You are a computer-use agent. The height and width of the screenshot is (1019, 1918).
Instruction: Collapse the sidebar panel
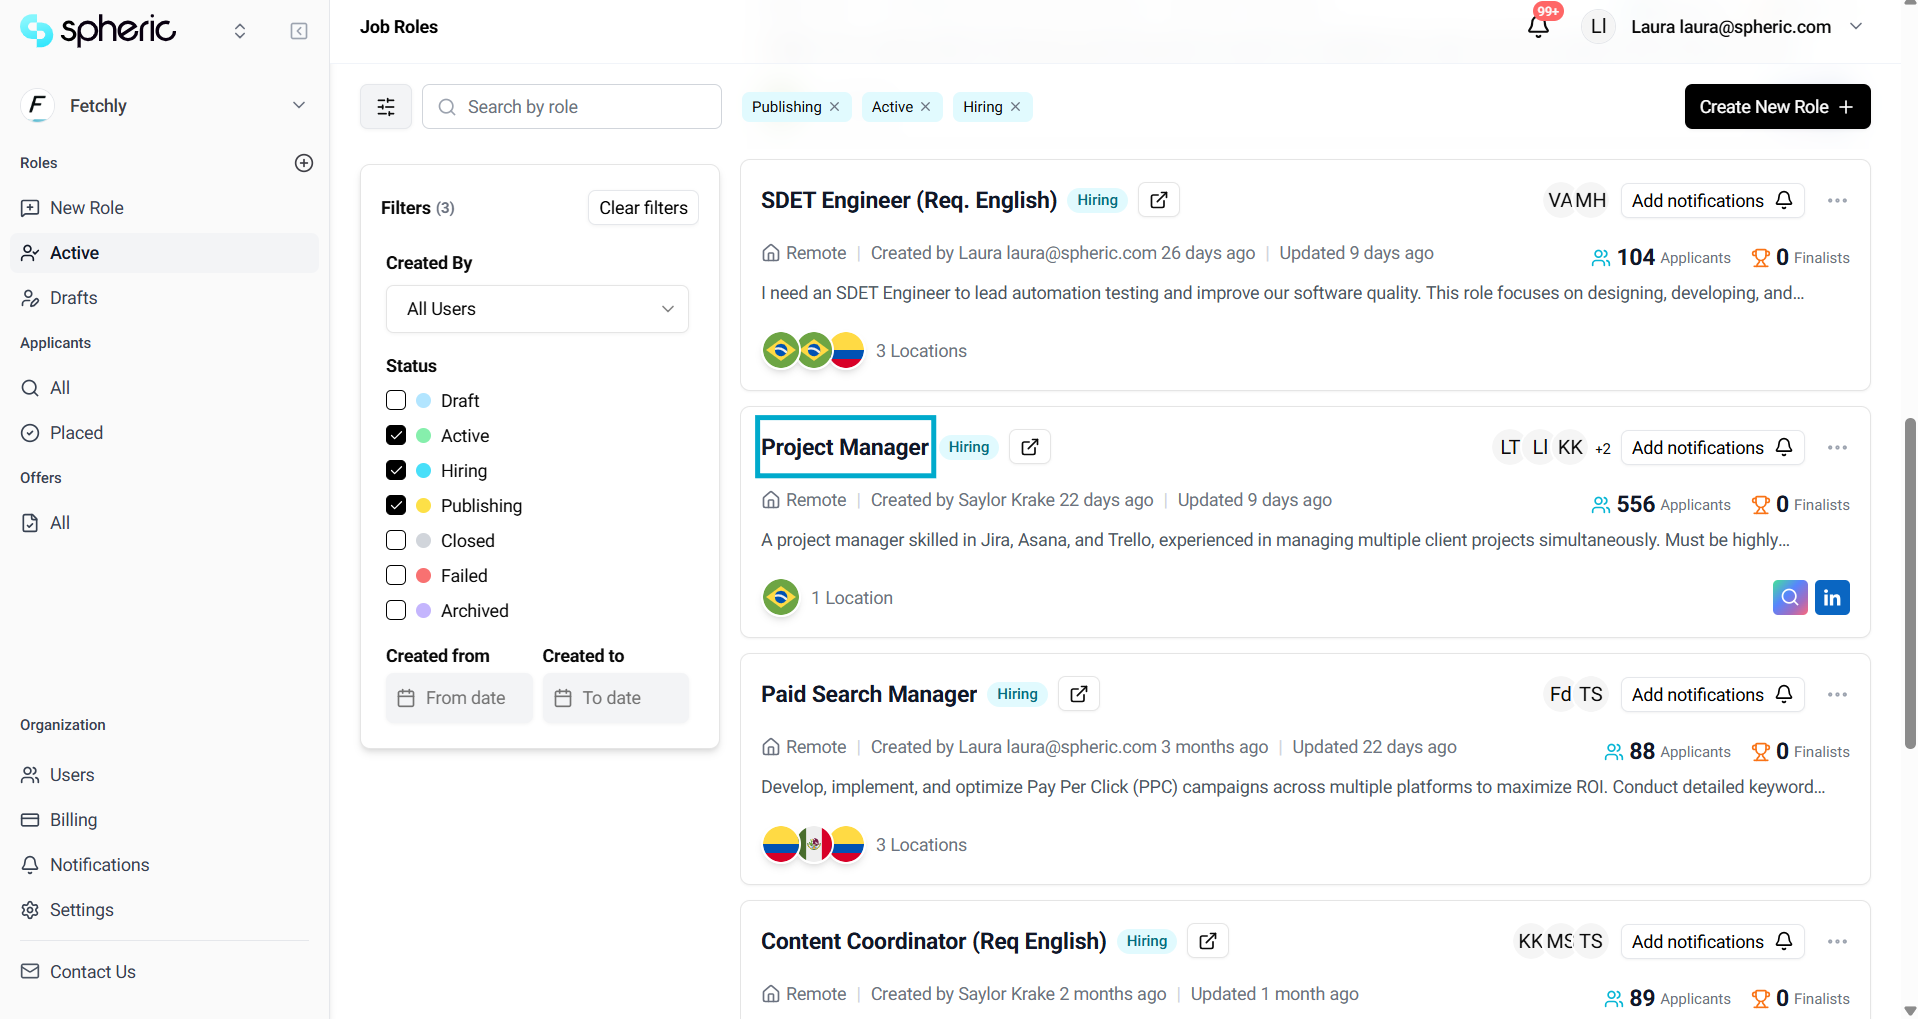(299, 31)
